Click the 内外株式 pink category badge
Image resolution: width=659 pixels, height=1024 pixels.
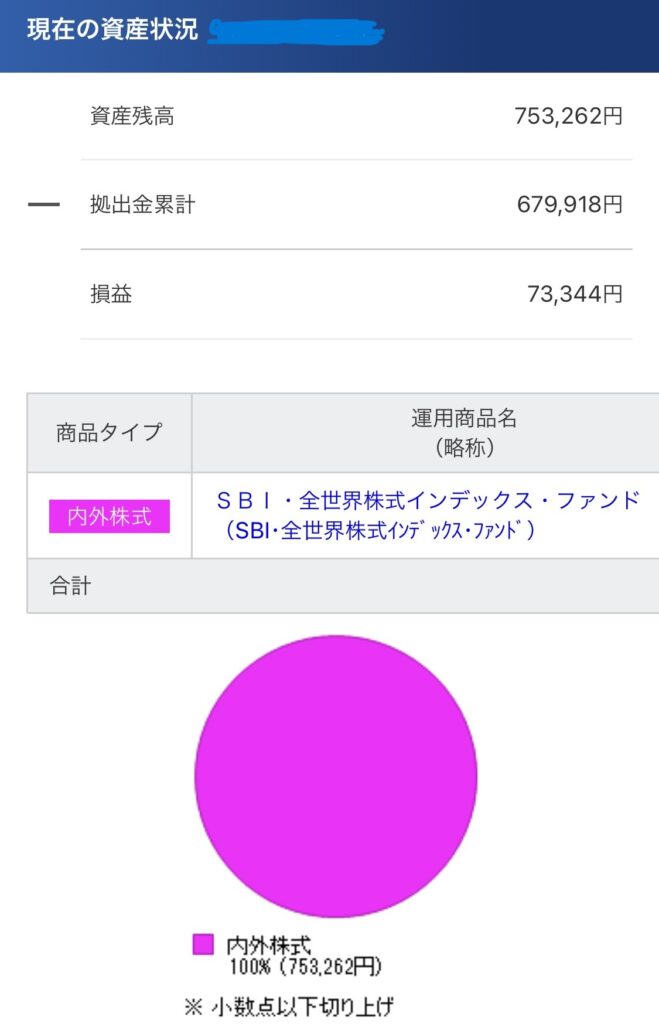(x=109, y=517)
